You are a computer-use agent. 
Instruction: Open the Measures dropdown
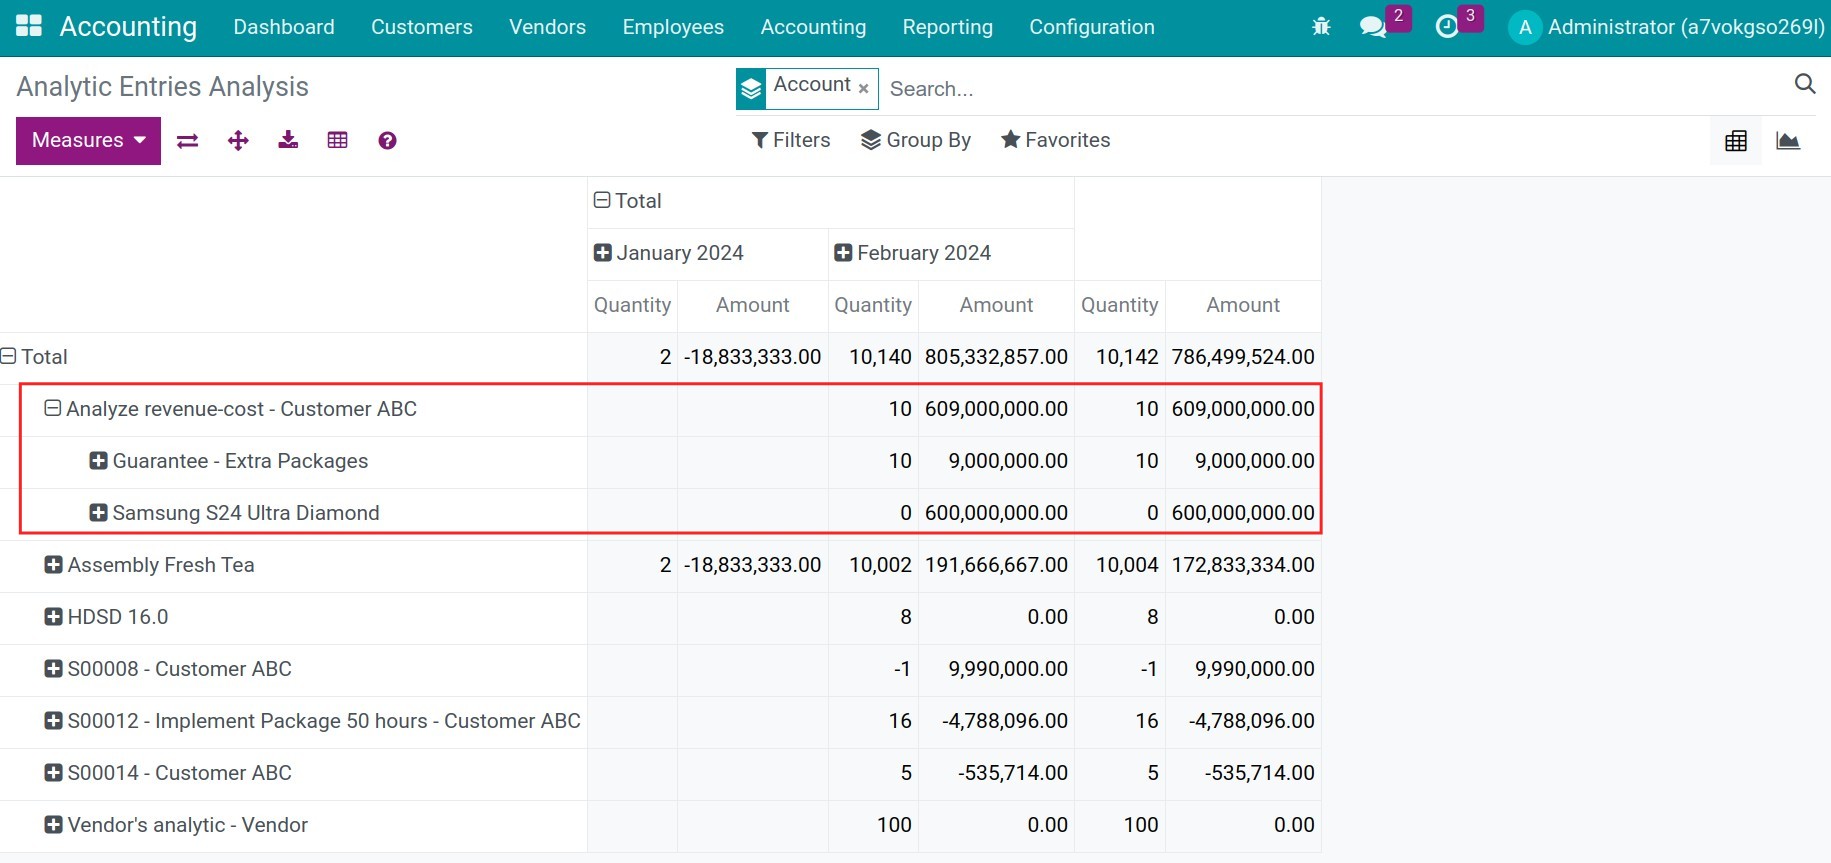(x=88, y=141)
